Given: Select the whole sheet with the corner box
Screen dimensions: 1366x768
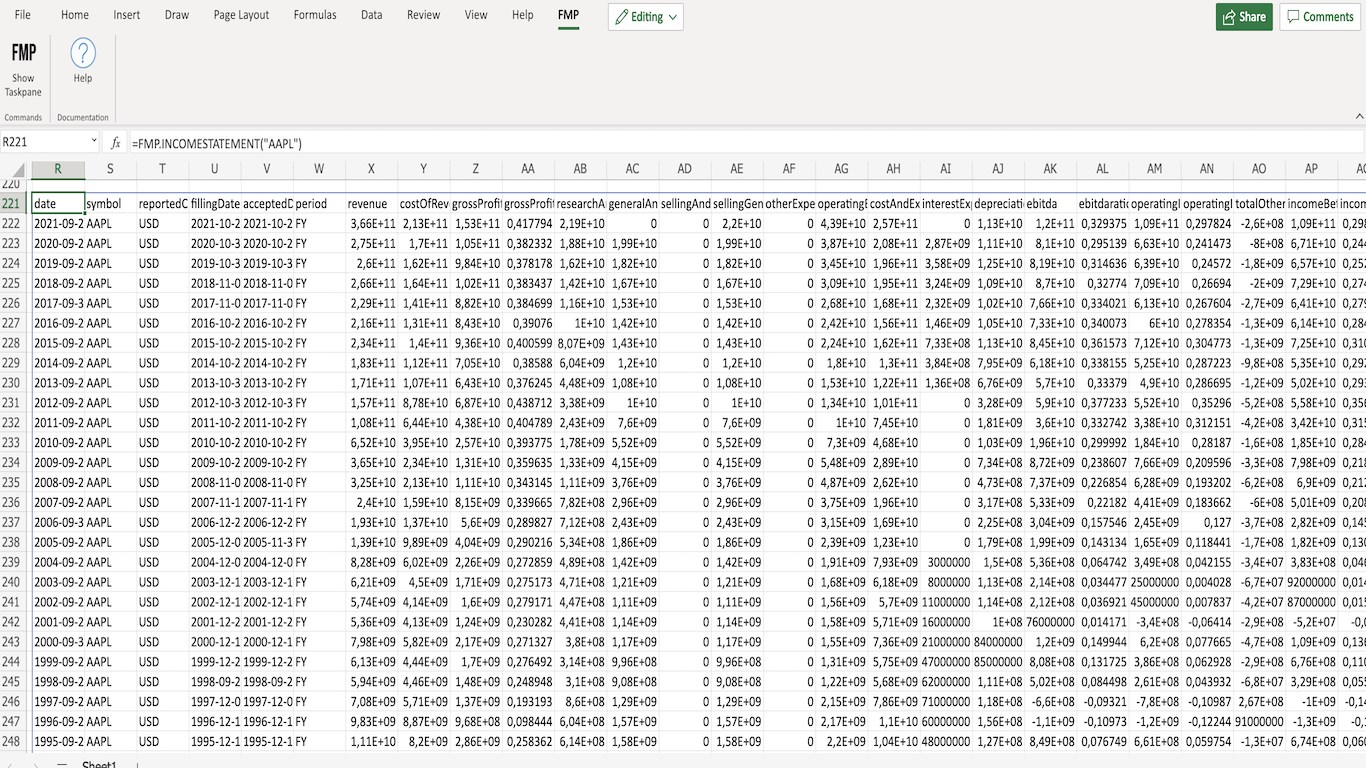Looking at the screenshot, I should click(15, 169).
